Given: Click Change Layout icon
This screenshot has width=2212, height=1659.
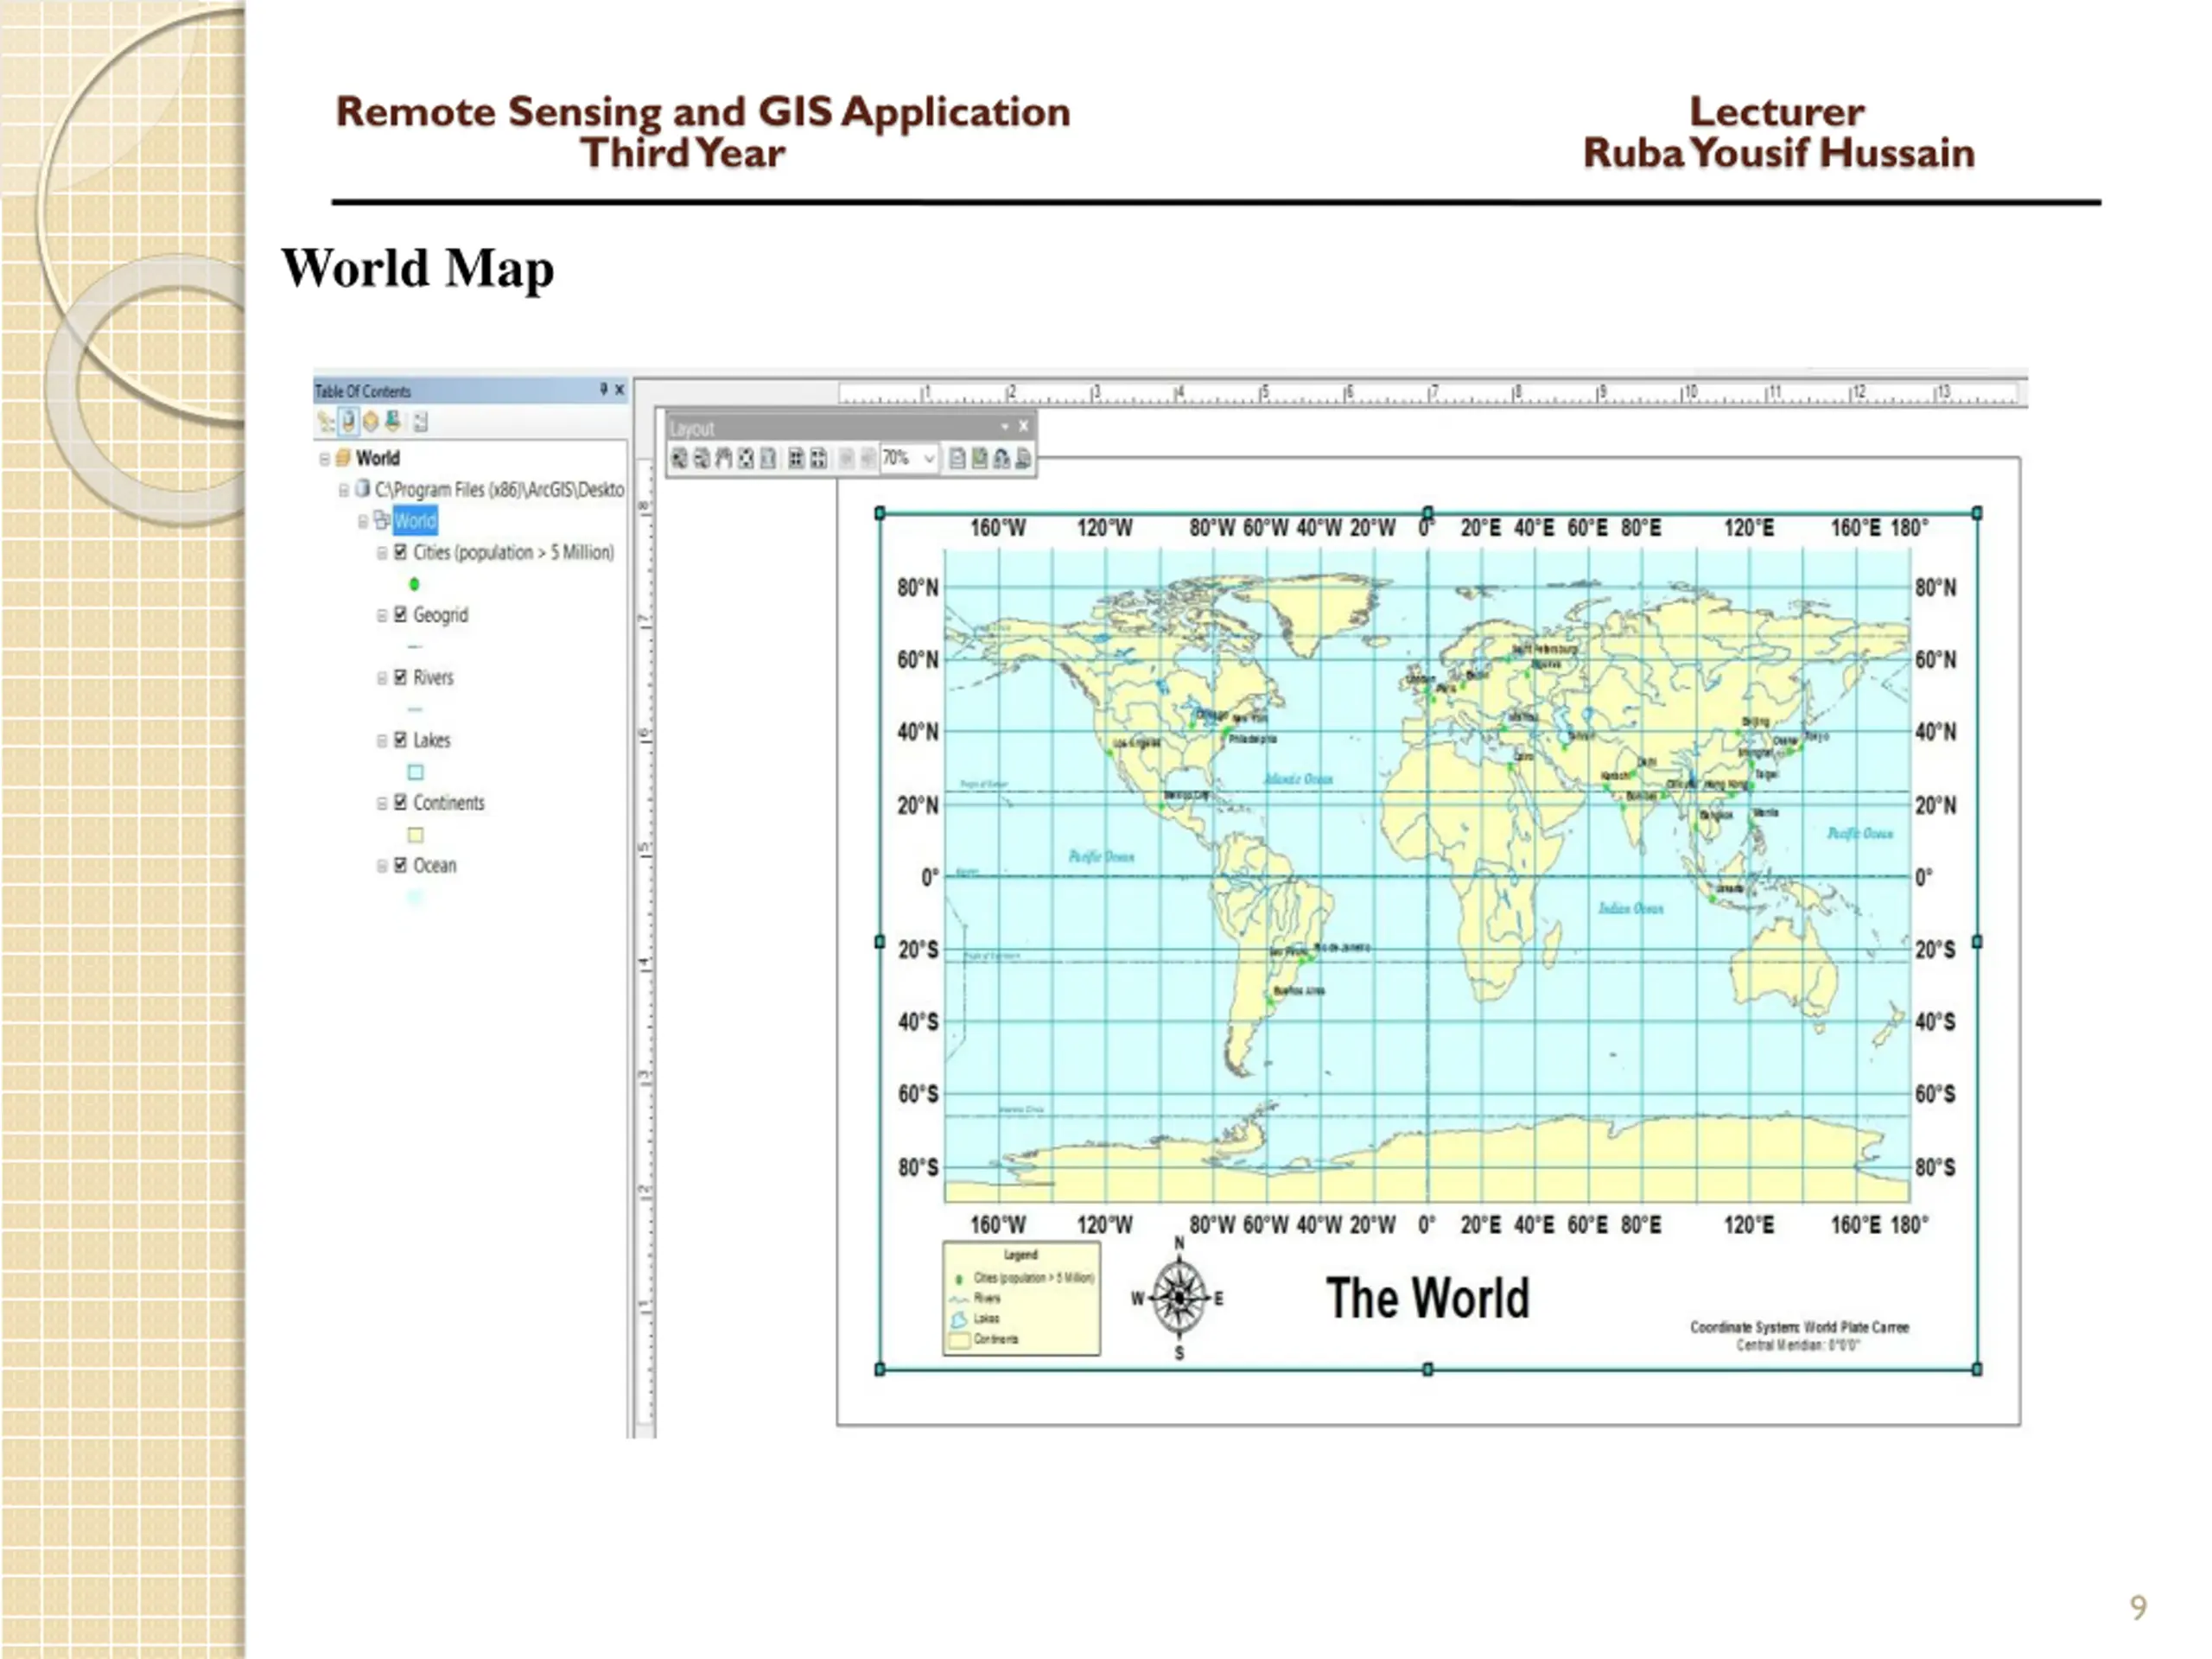Looking at the screenshot, I should click(1002, 459).
